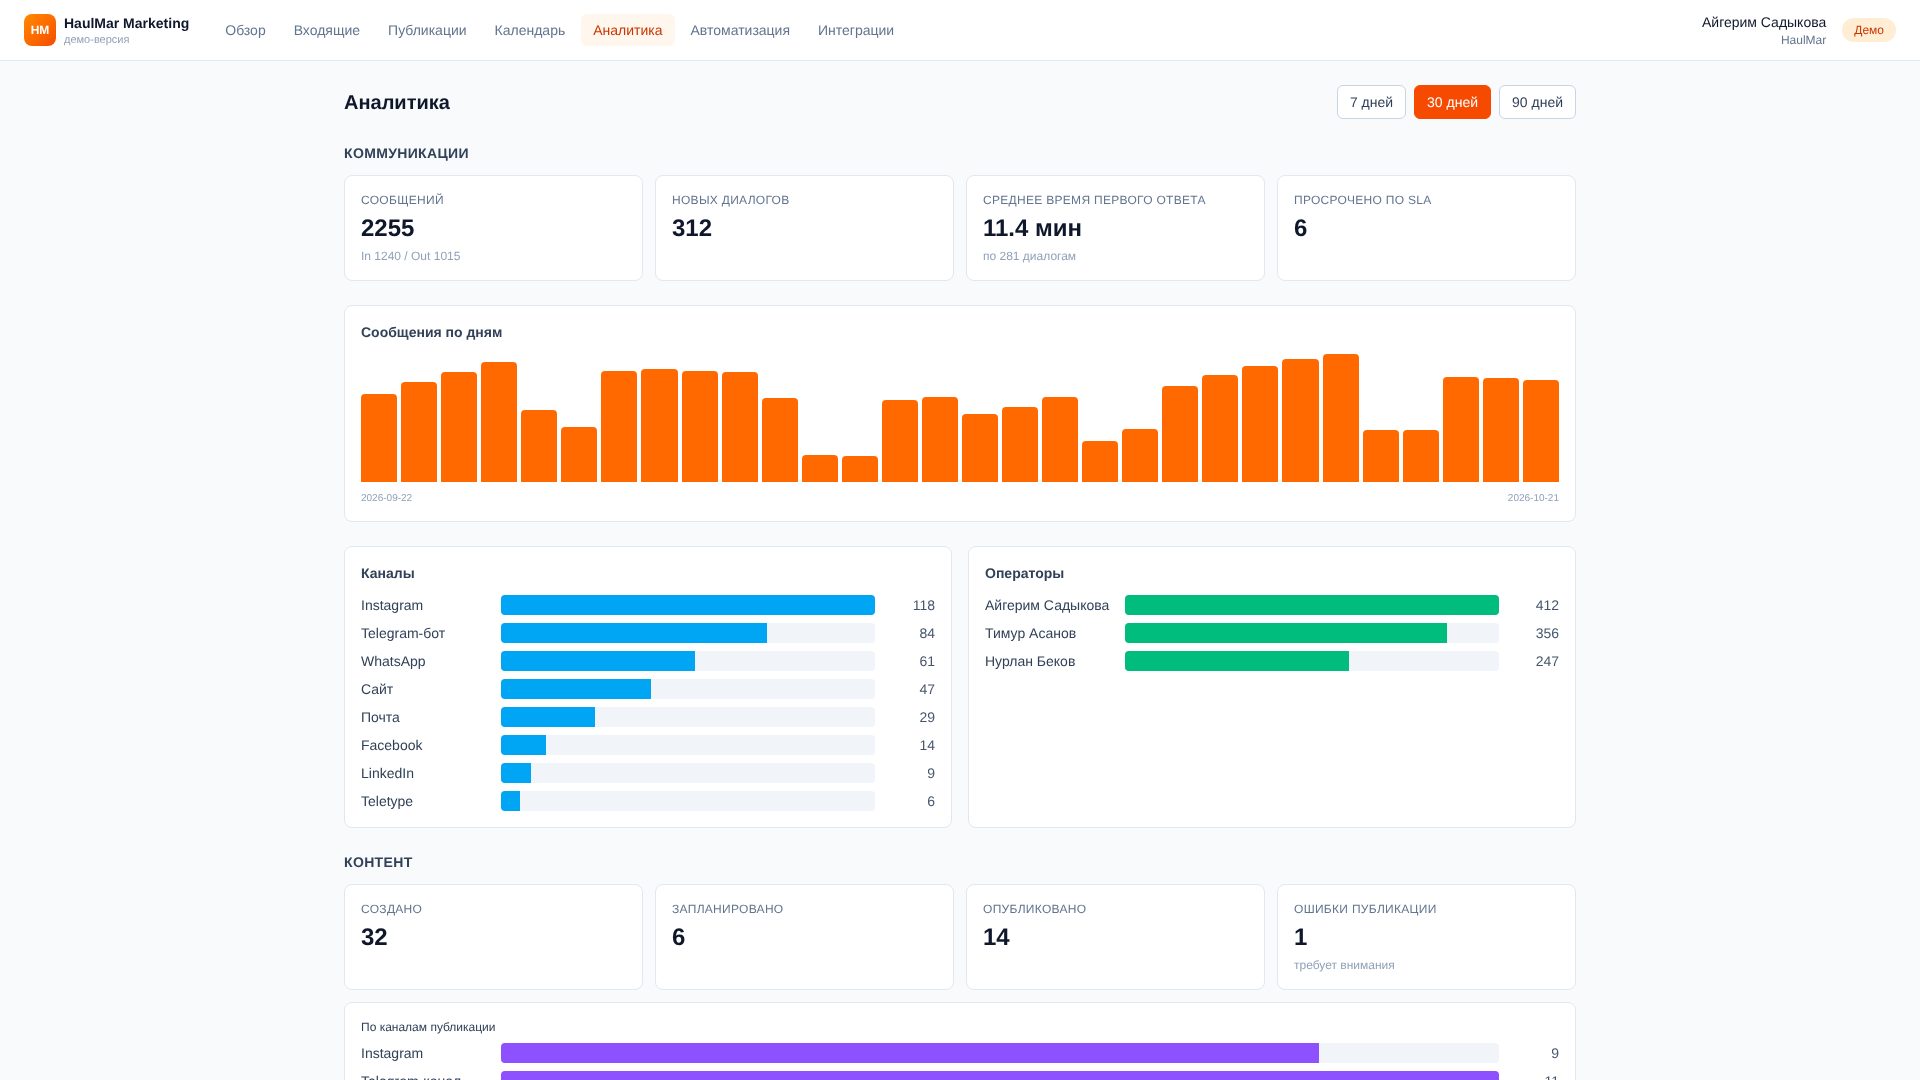Open the Автоматизация tab
Image resolution: width=1920 pixels, height=1080 pixels.
(740, 30)
